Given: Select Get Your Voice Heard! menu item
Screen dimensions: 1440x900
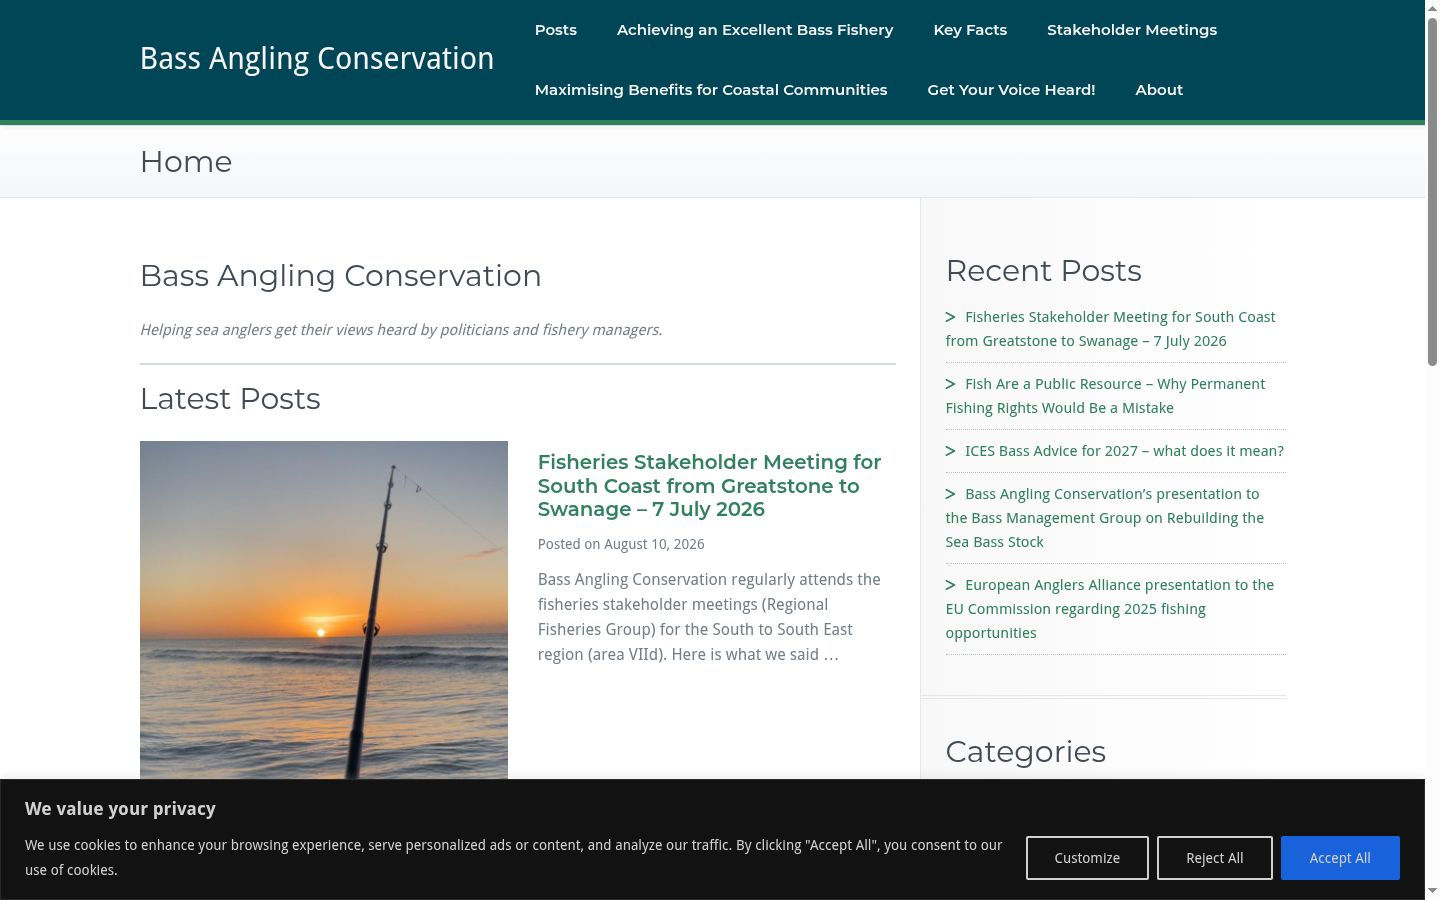Looking at the screenshot, I should [x=1011, y=90].
